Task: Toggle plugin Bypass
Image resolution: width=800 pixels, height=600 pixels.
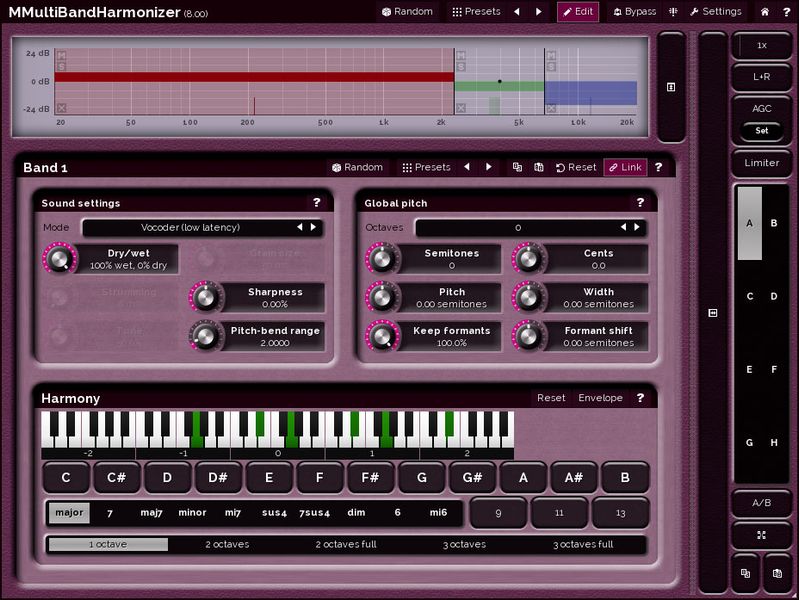Action: (x=634, y=11)
